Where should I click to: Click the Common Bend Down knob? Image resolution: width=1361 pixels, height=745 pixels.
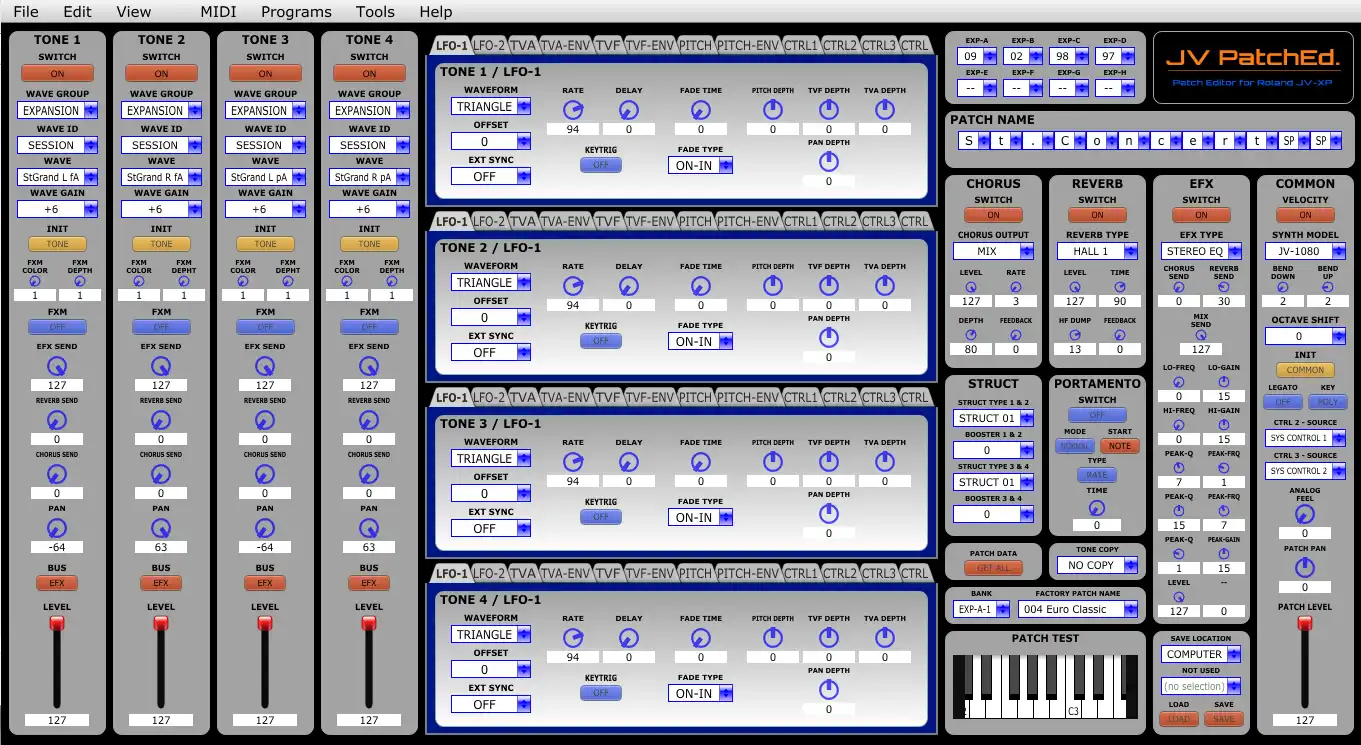click(1283, 287)
